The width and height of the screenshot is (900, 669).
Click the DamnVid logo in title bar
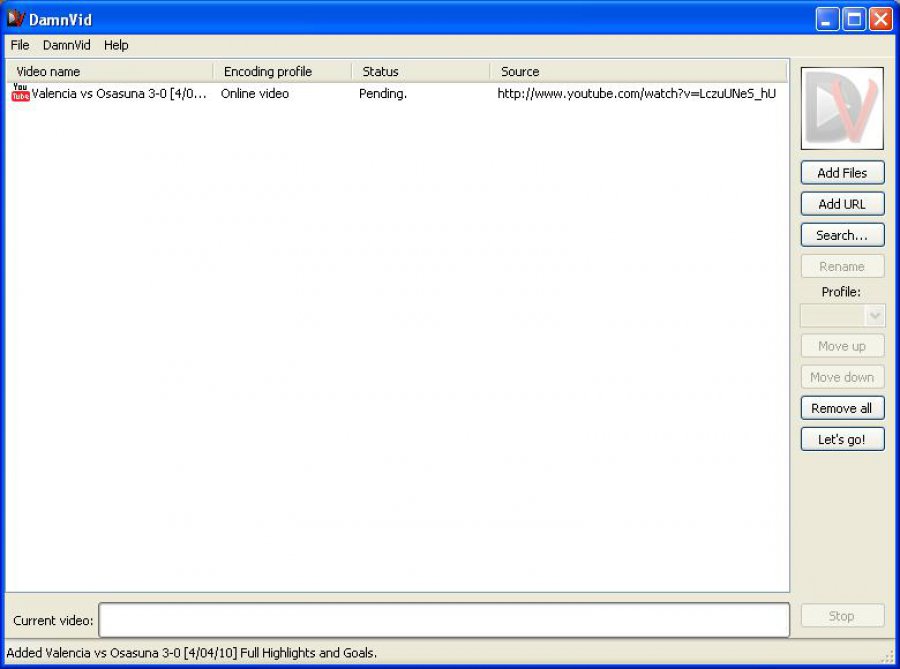point(16,19)
